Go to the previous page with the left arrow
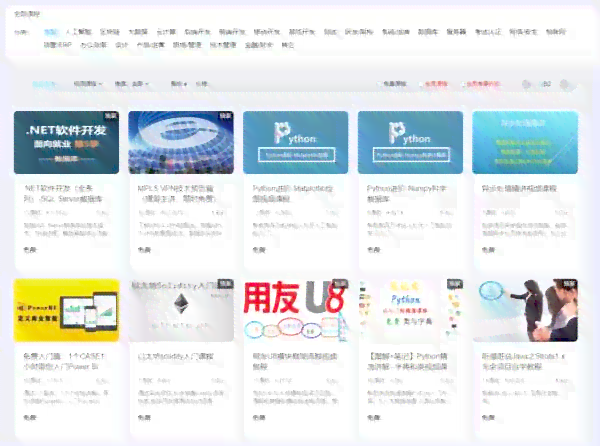Screen dimensions: 600x446 point(526,84)
